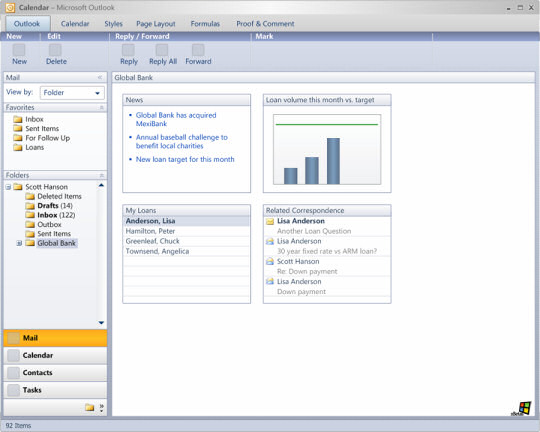
Task: Open Sent Items folder icon in Favorites
Action: (18, 128)
